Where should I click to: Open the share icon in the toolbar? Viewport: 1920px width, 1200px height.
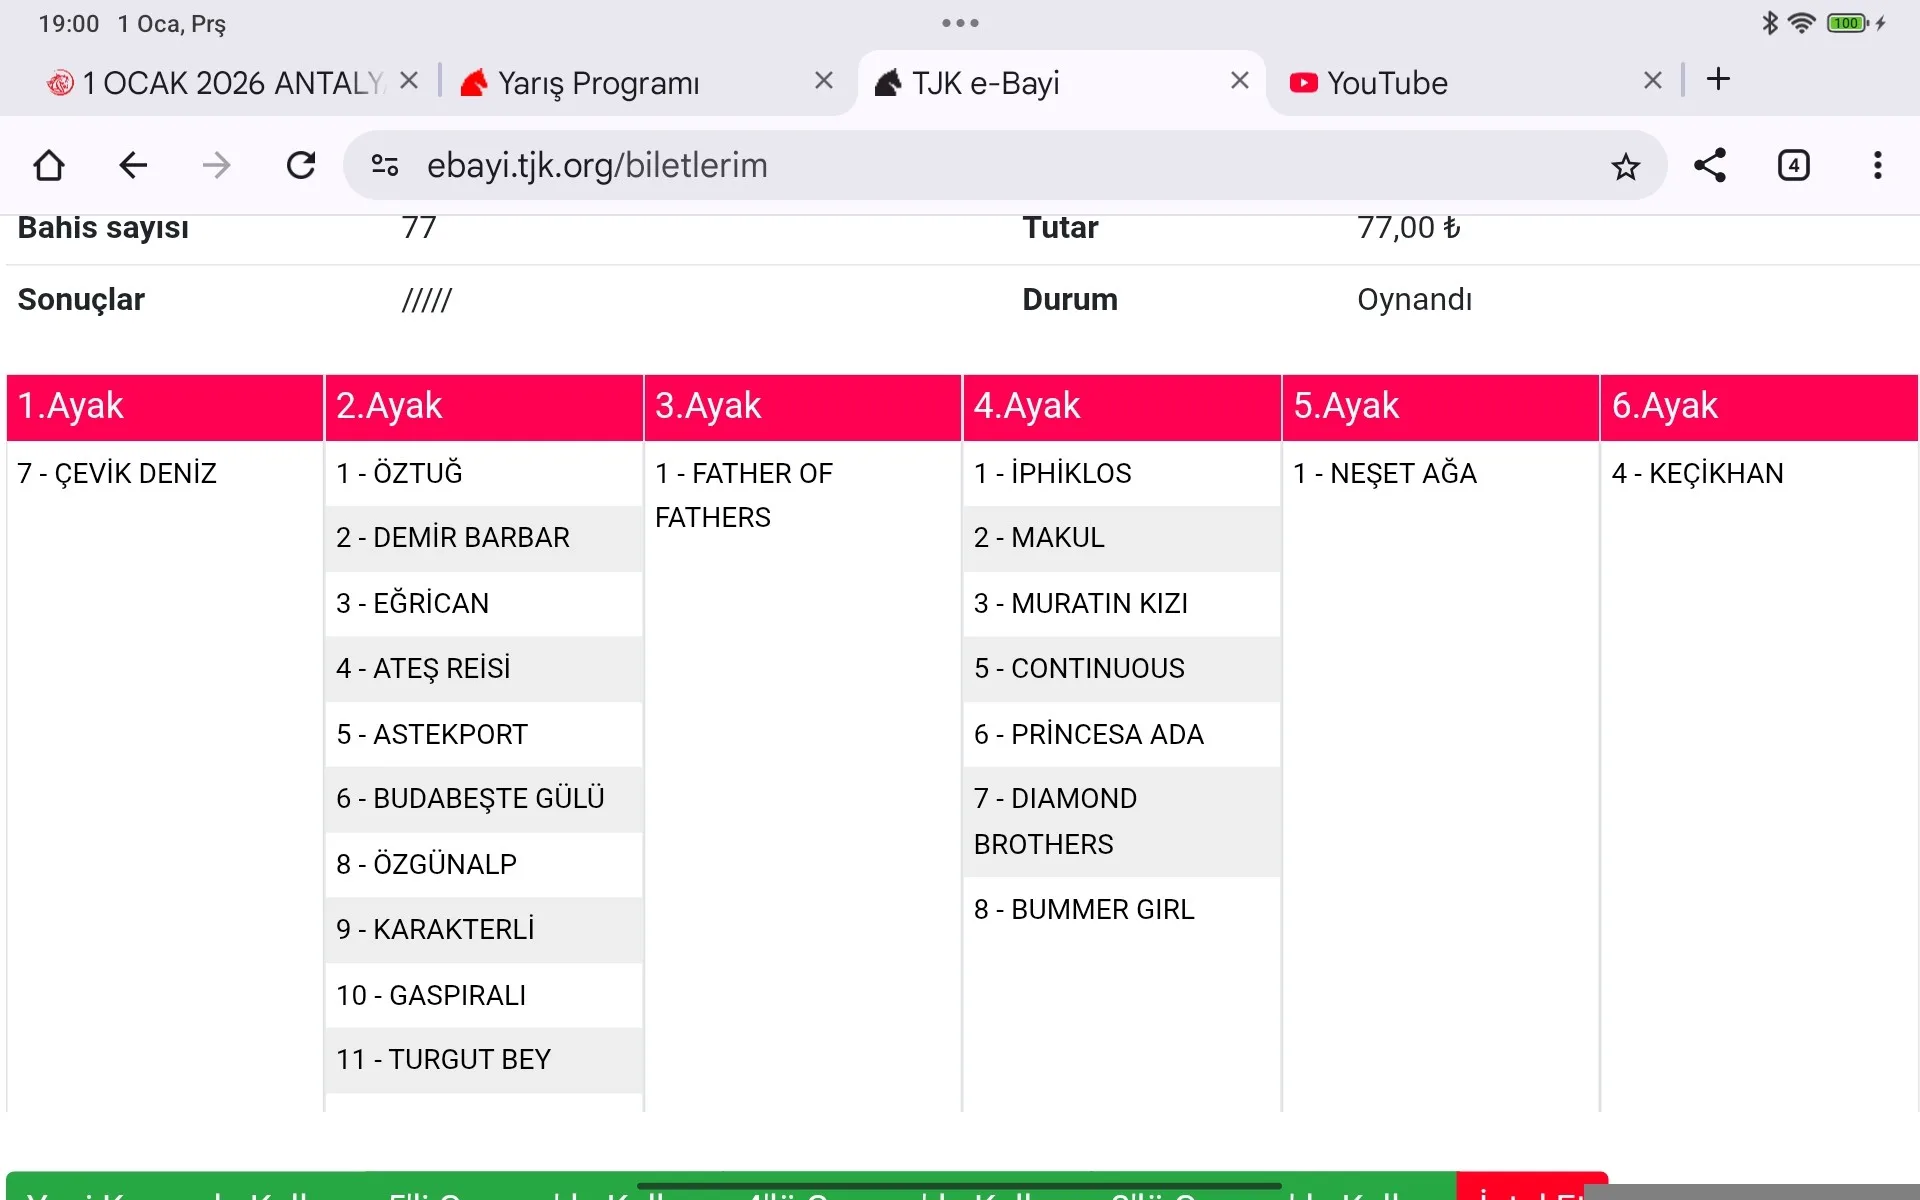coord(1709,165)
